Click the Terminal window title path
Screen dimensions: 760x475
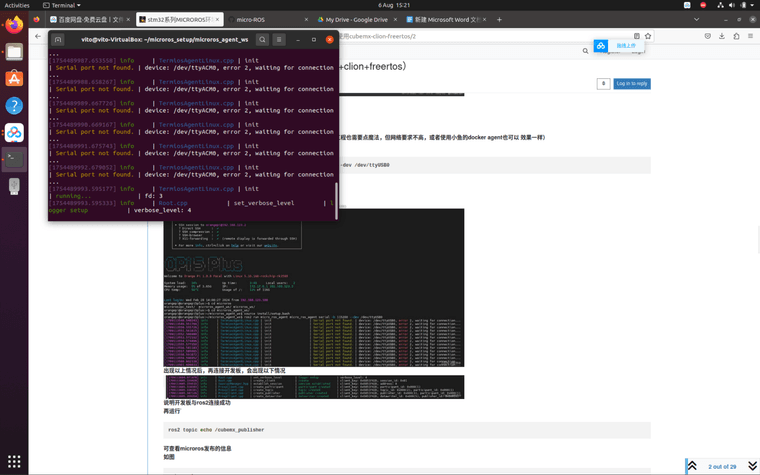tap(165, 40)
